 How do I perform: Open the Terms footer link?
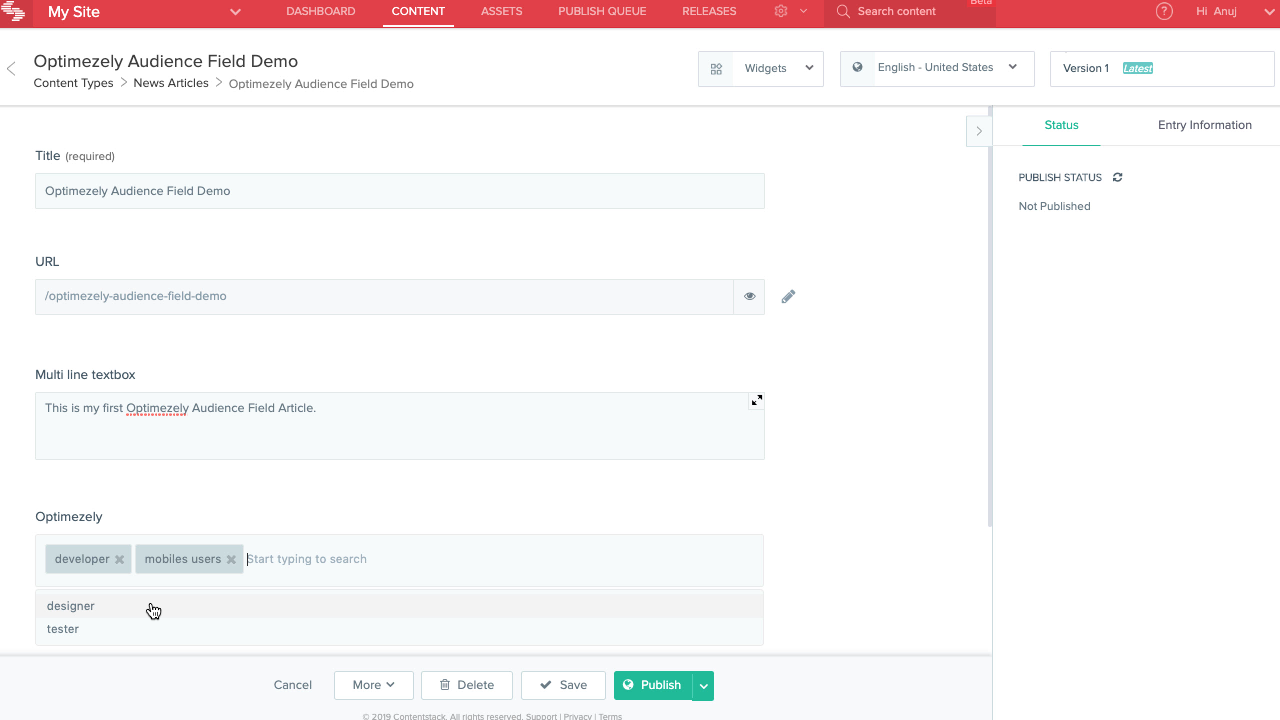pos(610,716)
